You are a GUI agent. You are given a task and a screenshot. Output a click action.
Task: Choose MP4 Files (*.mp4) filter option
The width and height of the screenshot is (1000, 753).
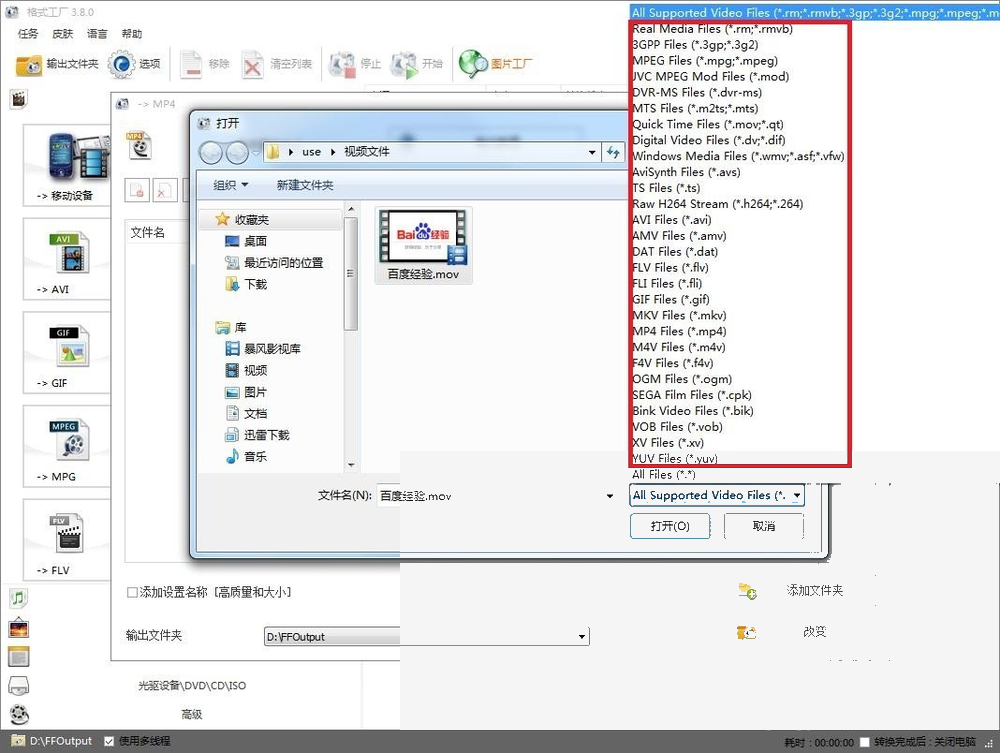679,332
